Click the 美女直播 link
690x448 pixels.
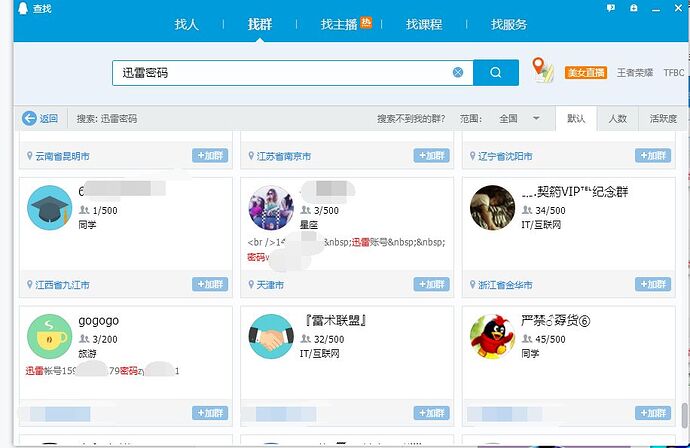point(585,73)
